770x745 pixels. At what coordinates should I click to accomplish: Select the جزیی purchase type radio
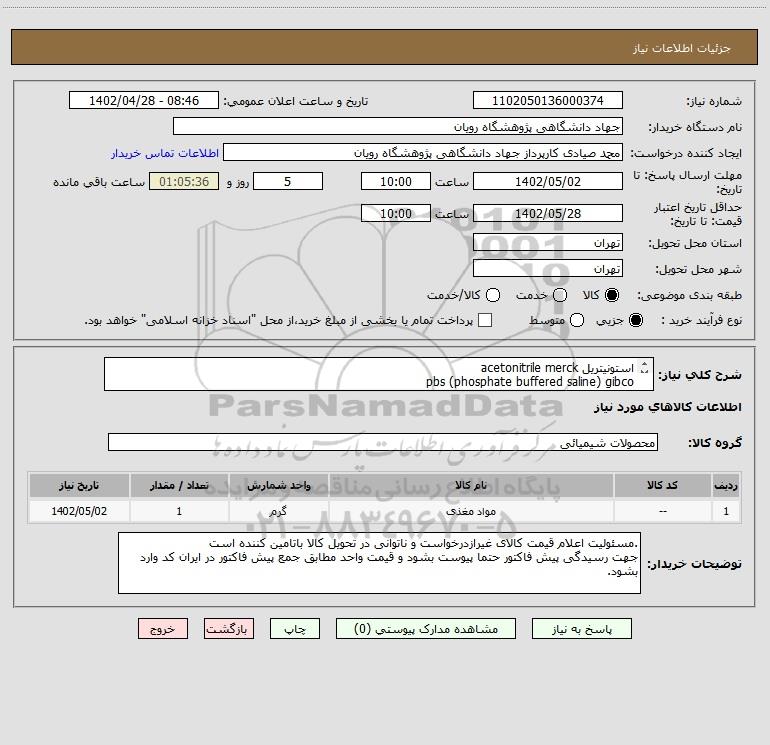point(636,320)
